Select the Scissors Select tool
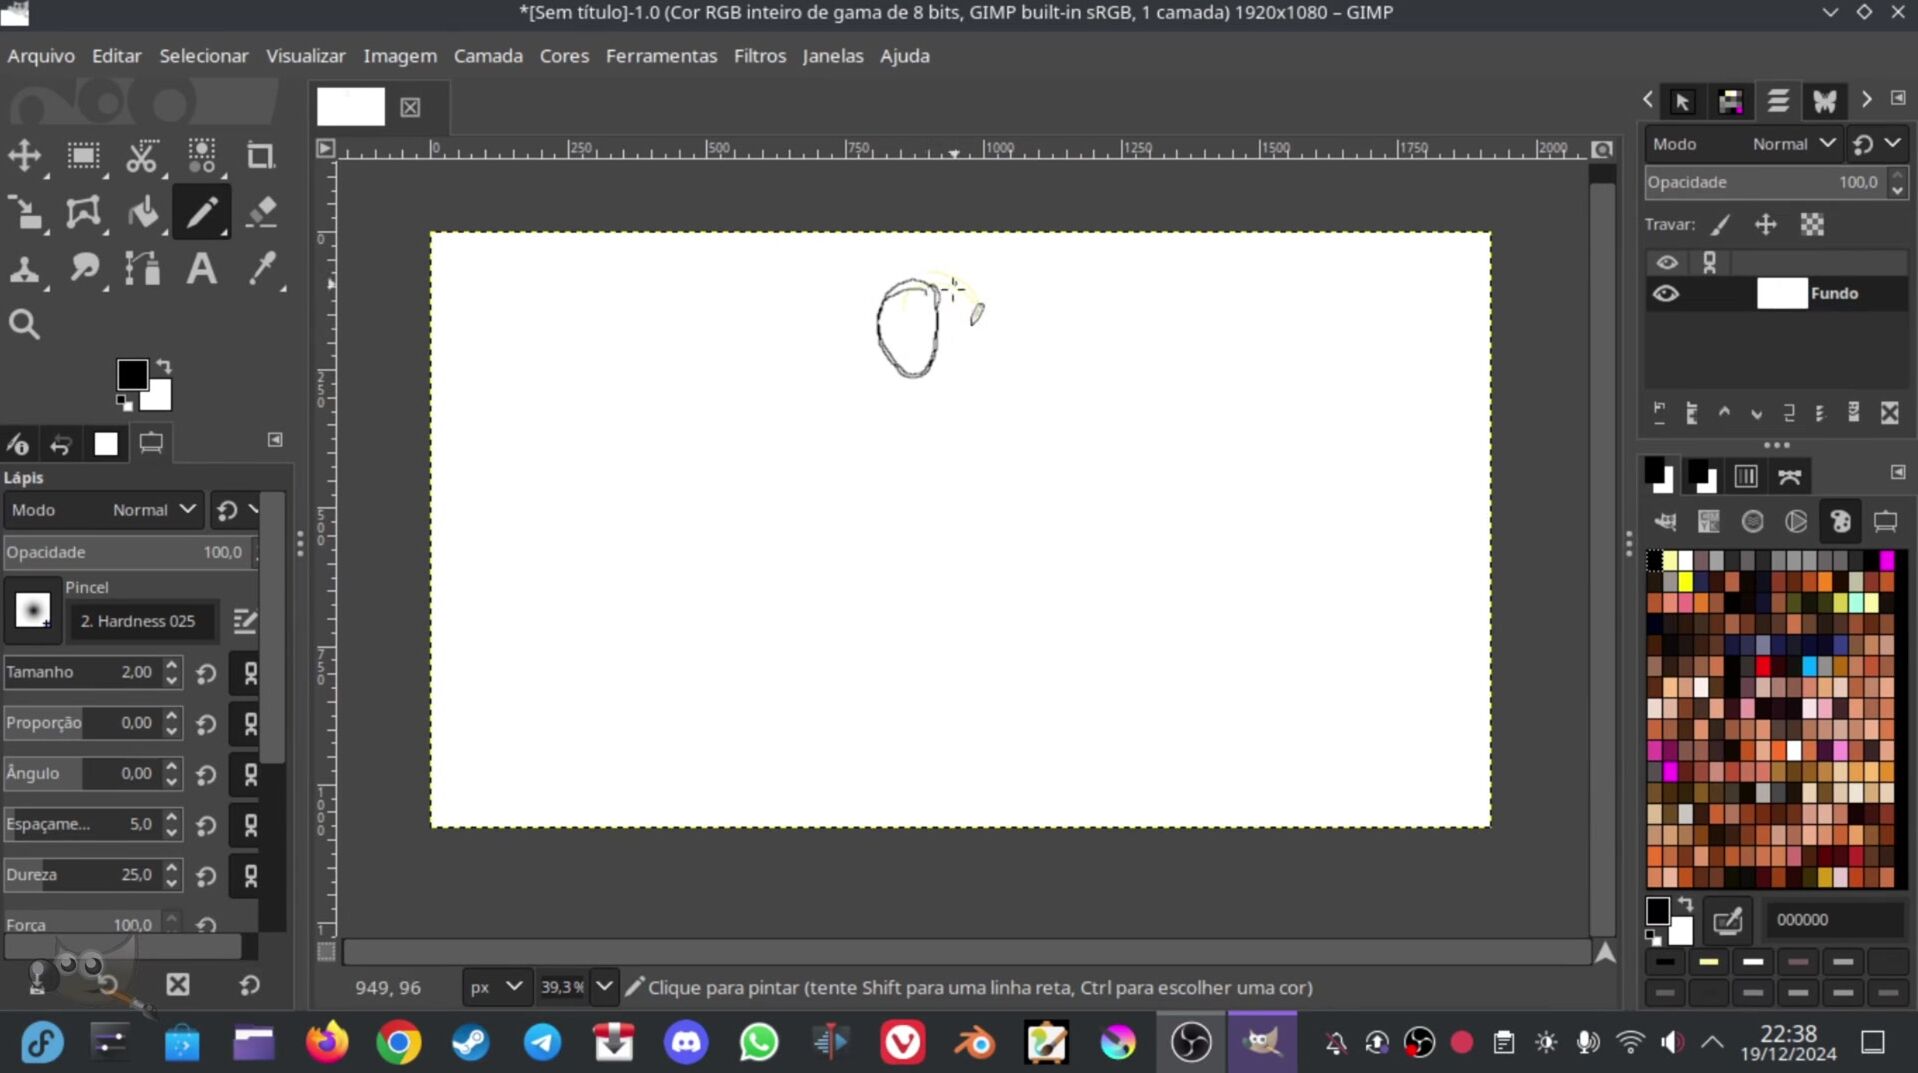1918x1073 pixels. pos(142,155)
